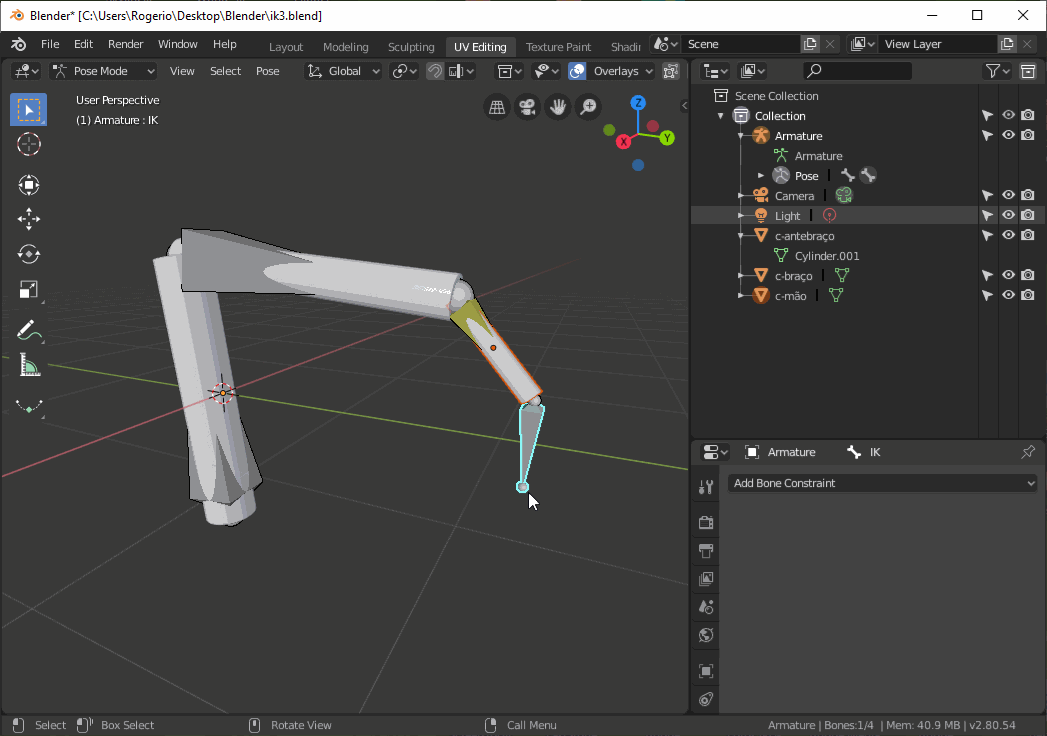Toggle Light visibility in the outliner
Image resolution: width=1047 pixels, height=736 pixels.
(1008, 214)
